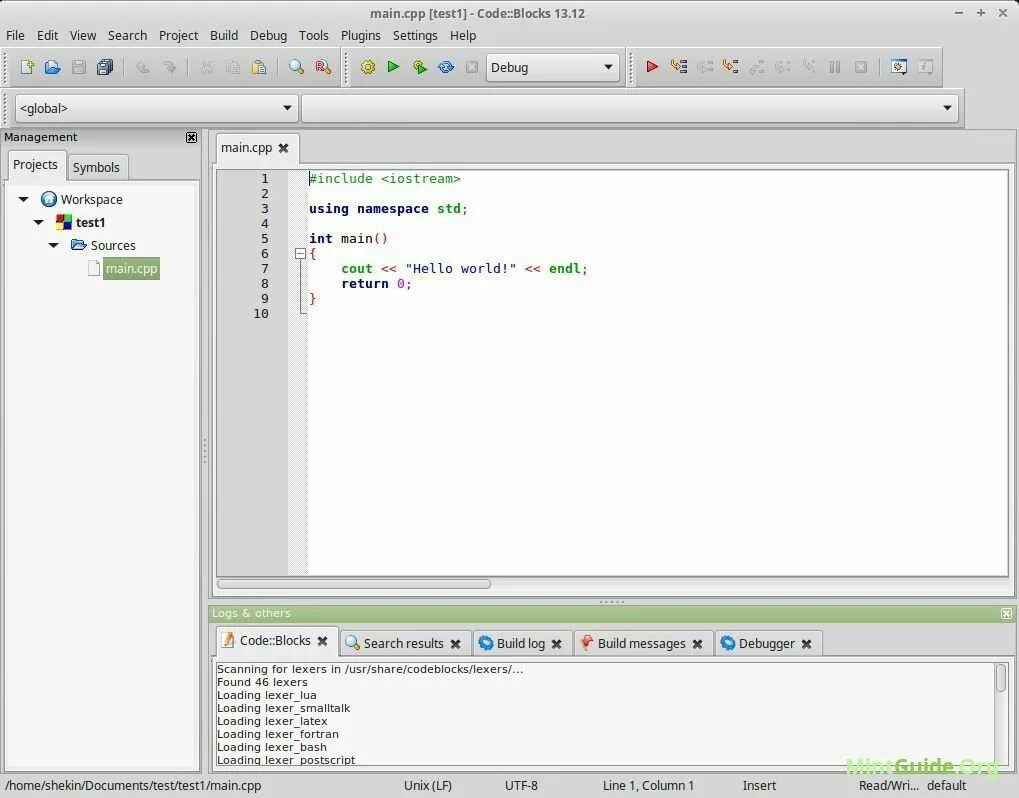Click the Stop debugger icon
The width and height of the screenshot is (1019, 798).
coord(861,66)
